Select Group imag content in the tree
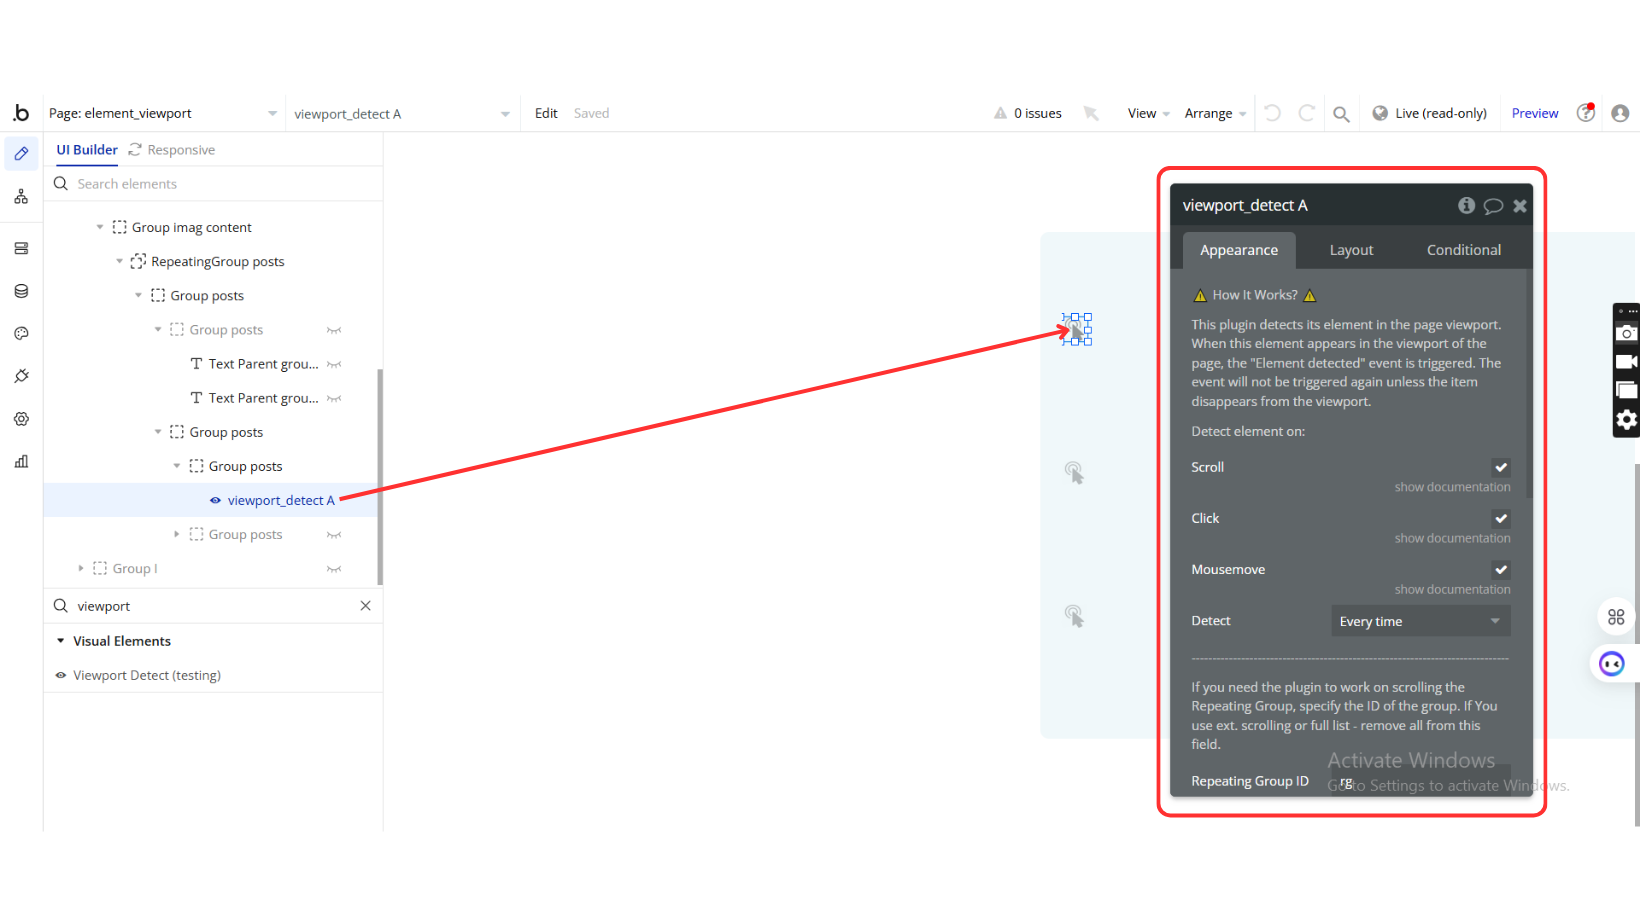 pos(192,227)
